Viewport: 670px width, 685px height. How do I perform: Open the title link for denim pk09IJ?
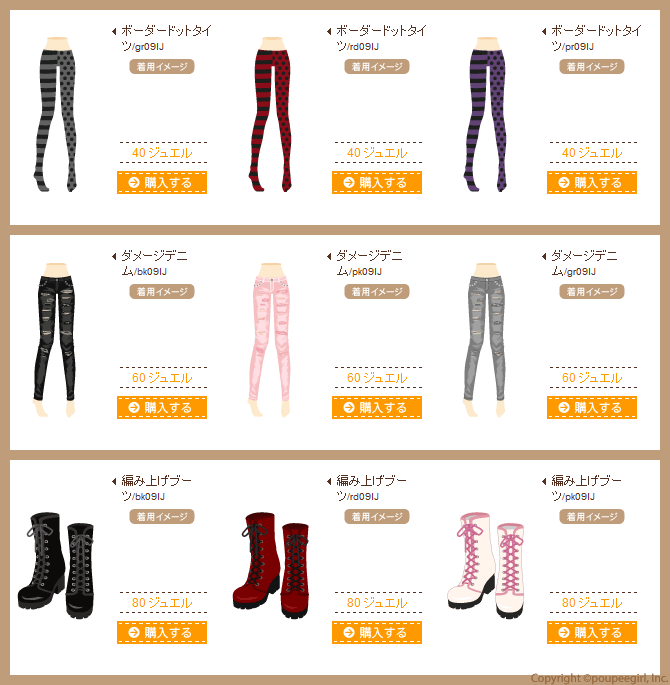[369, 263]
